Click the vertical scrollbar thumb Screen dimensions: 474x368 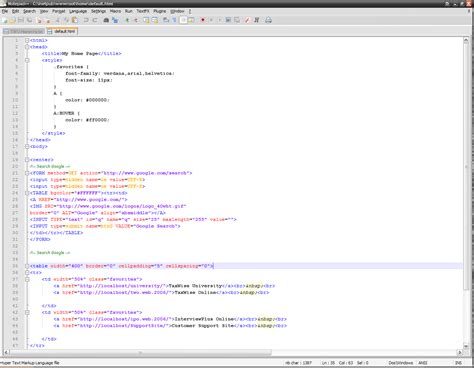tap(466, 167)
